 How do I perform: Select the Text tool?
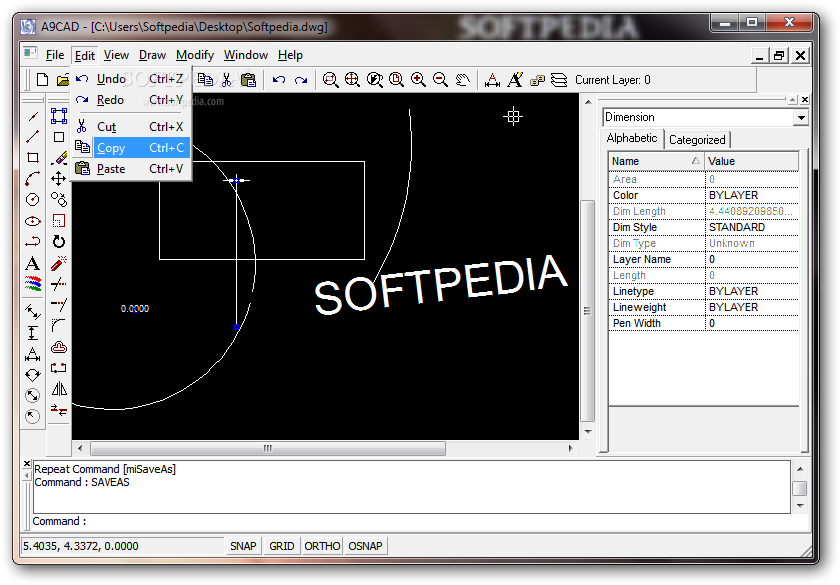[x=33, y=264]
